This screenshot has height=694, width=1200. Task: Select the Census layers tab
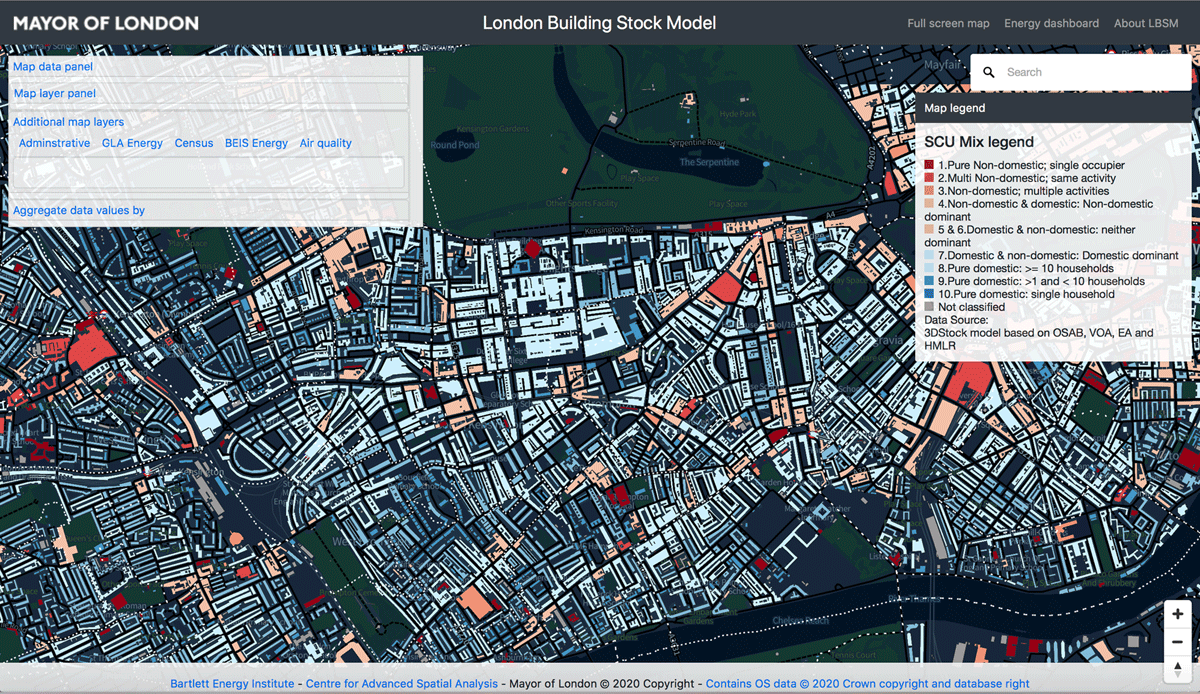pos(194,143)
